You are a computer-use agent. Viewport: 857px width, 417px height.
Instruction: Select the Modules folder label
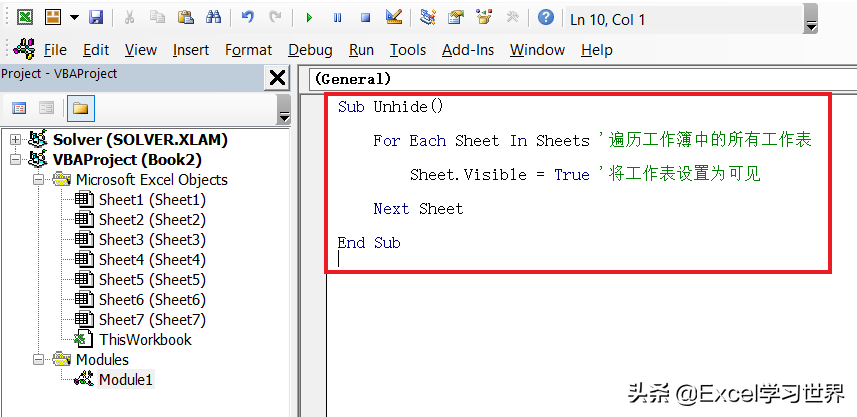(x=102, y=360)
